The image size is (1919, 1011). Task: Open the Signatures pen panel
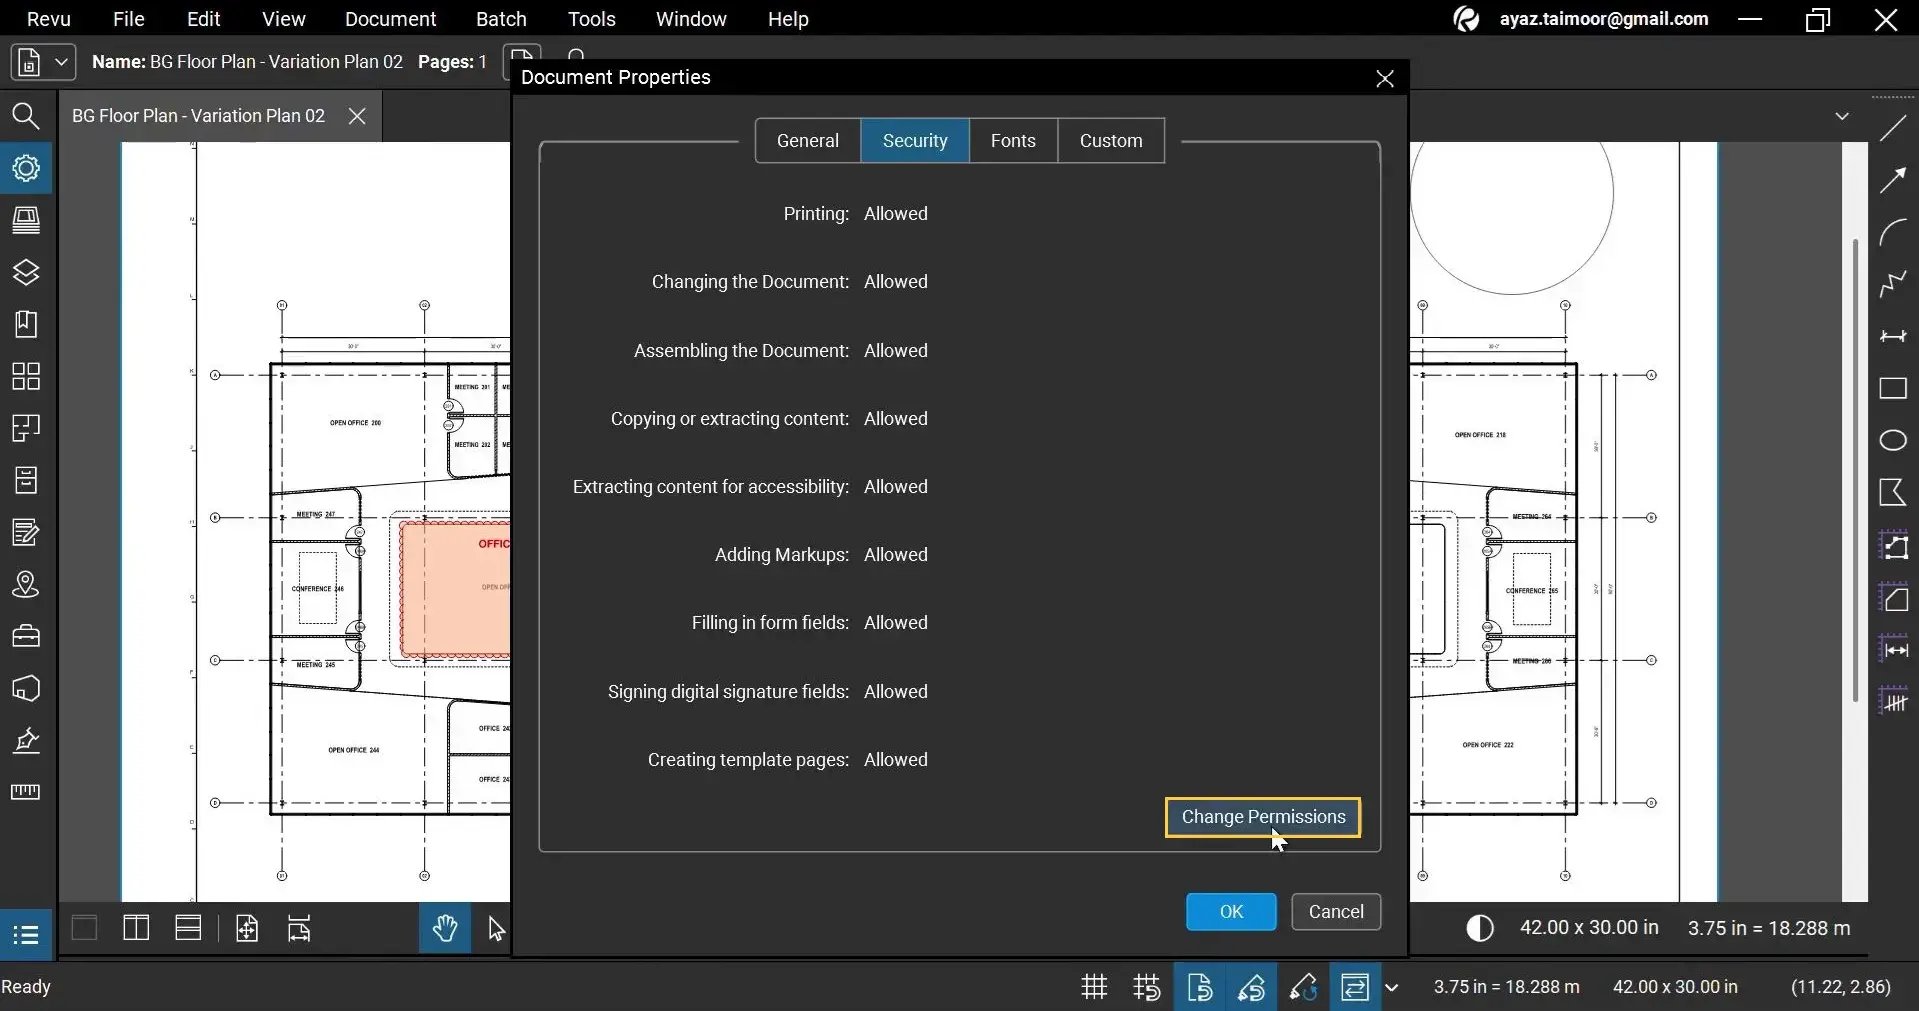(x=26, y=740)
